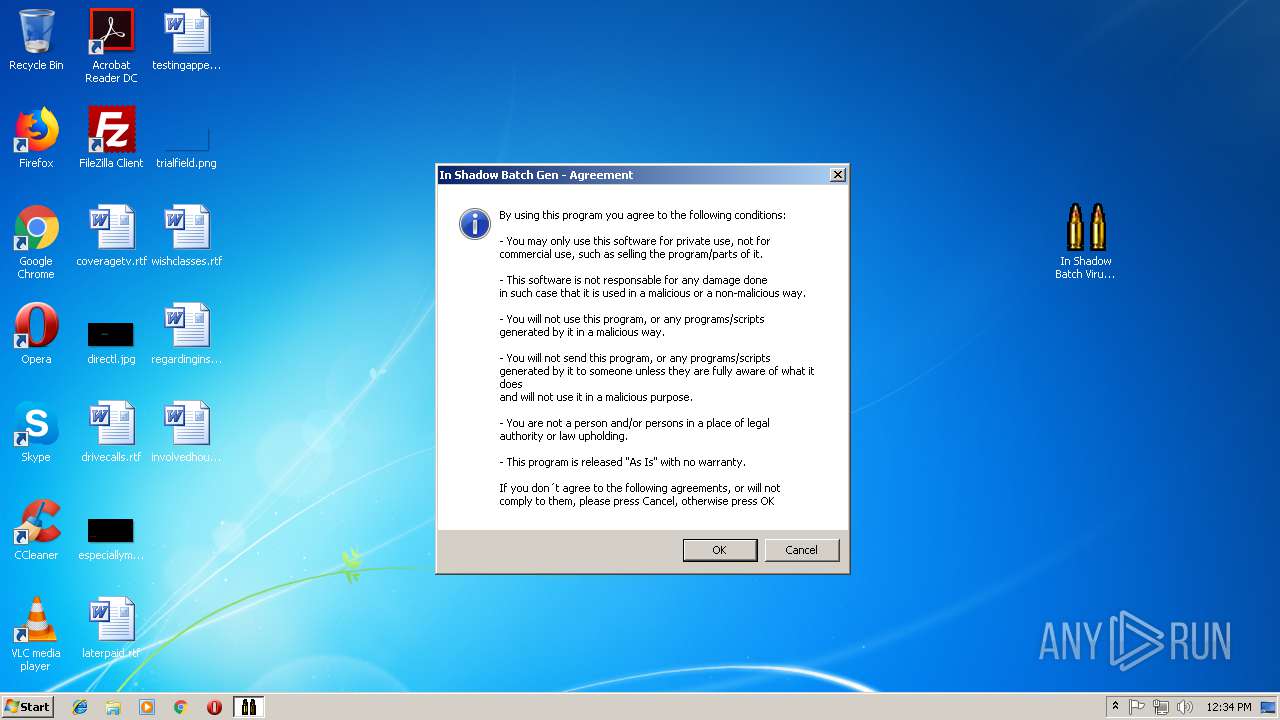Click the Show desktop button
The width and height of the screenshot is (1280, 720).
pos(1270,707)
